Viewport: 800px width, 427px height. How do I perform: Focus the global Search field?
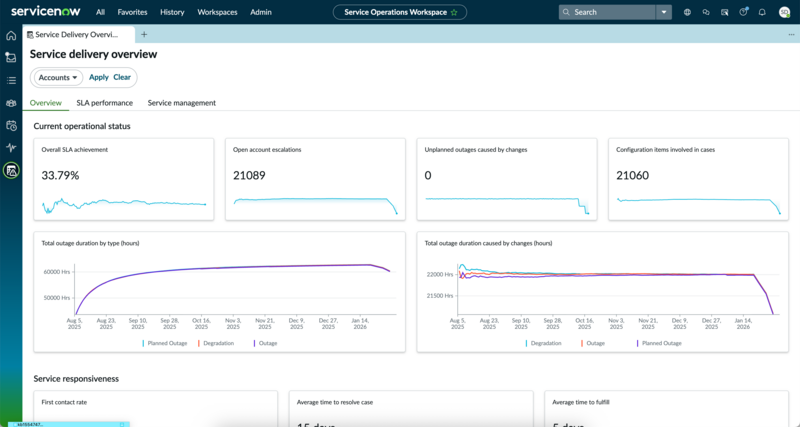[x=607, y=12]
